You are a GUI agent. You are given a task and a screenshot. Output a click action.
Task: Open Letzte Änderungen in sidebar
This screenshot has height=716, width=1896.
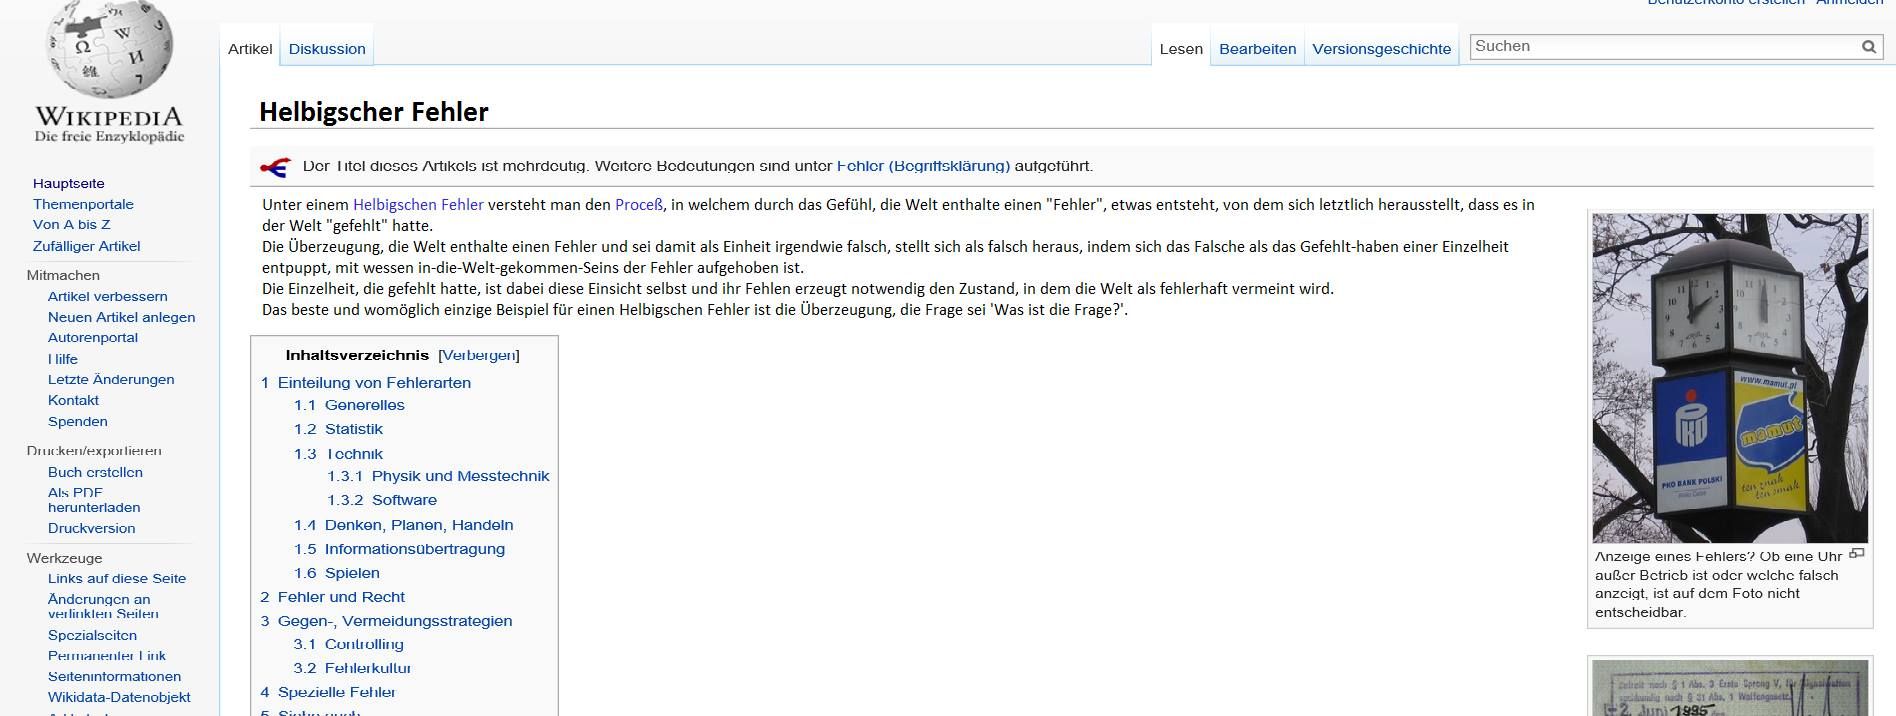tap(111, 380)
